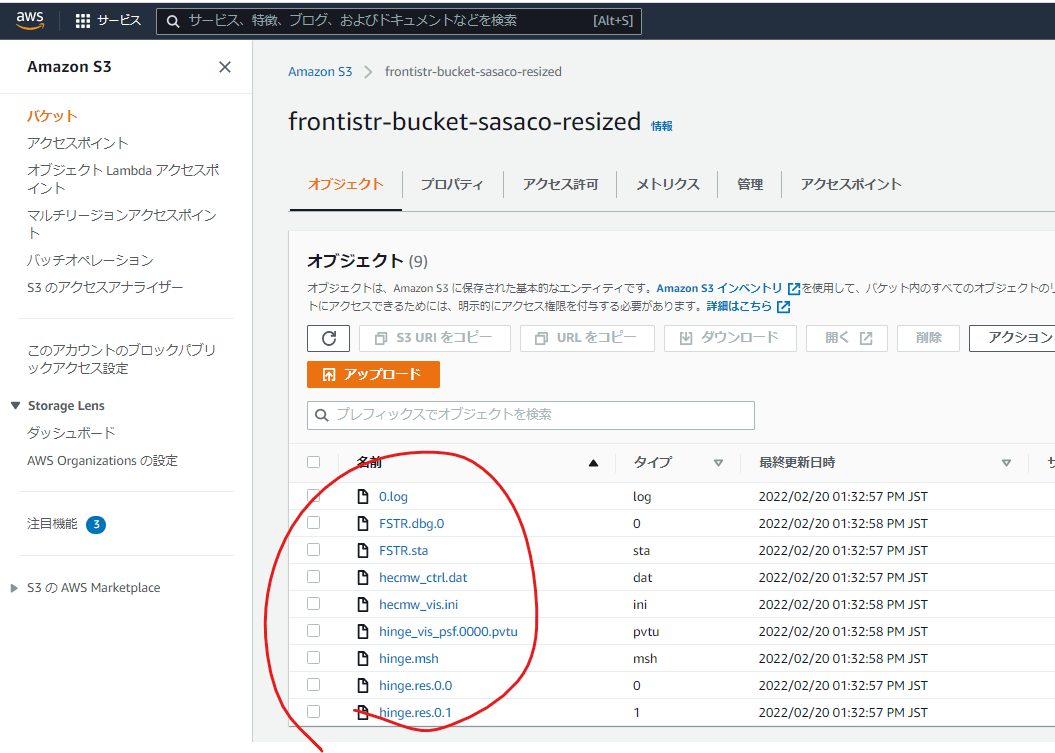Check the box for FSTR.dbg.0
The width and height of the screenshot is (1055, 753).
point(314,523)
